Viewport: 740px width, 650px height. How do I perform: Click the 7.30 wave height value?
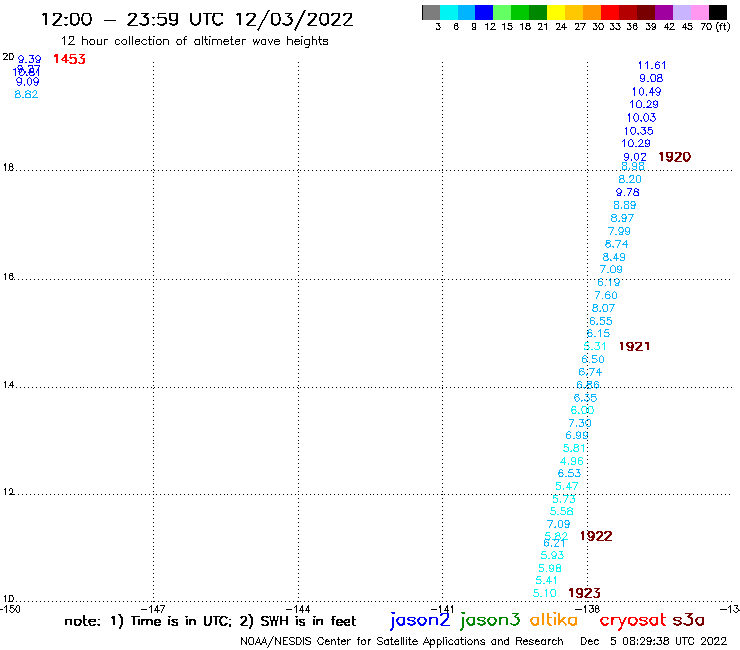[x=580, y=423]
